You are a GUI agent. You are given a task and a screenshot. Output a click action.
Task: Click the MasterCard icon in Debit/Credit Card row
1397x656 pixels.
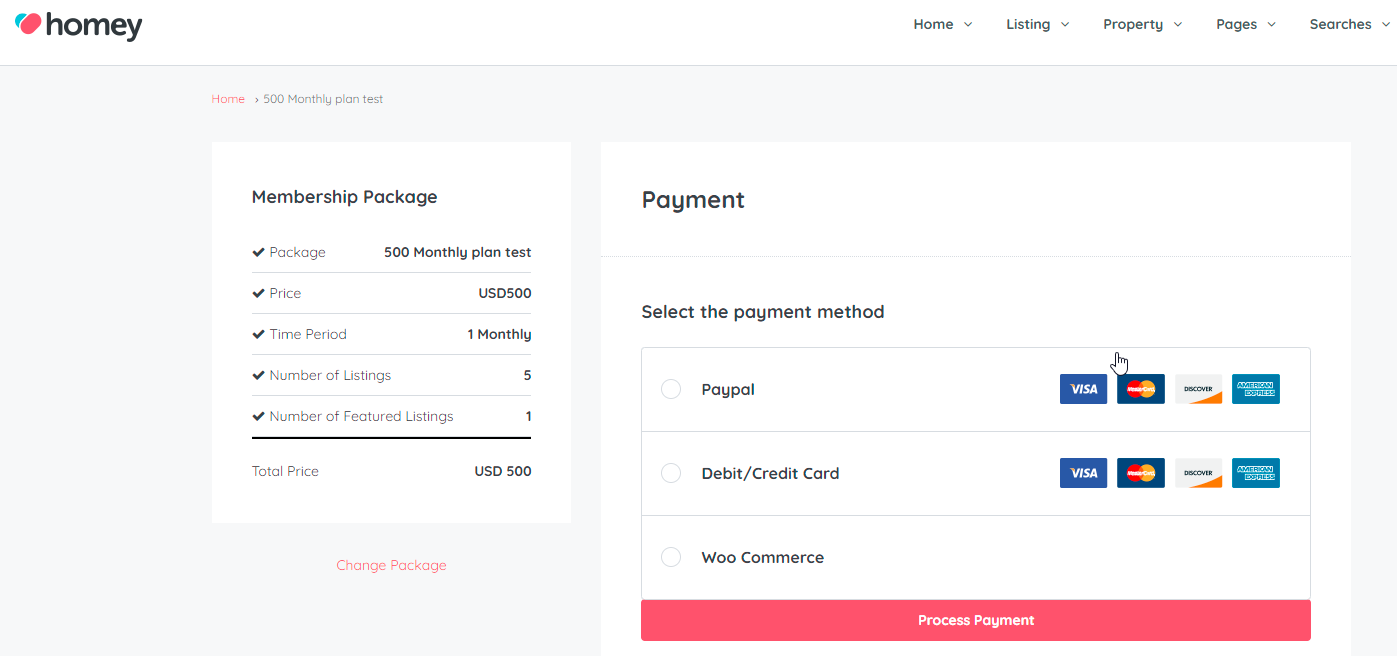(1141, 473)
